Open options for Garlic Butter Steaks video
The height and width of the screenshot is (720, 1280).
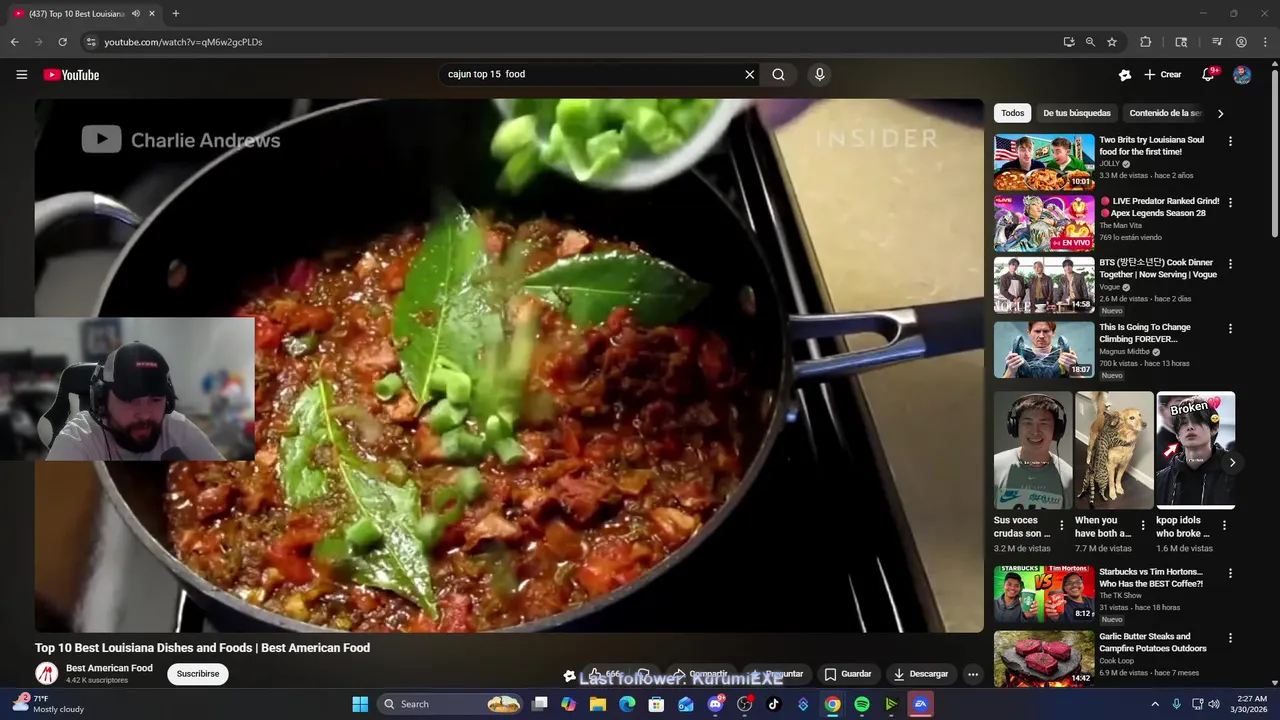point(1230,638)
